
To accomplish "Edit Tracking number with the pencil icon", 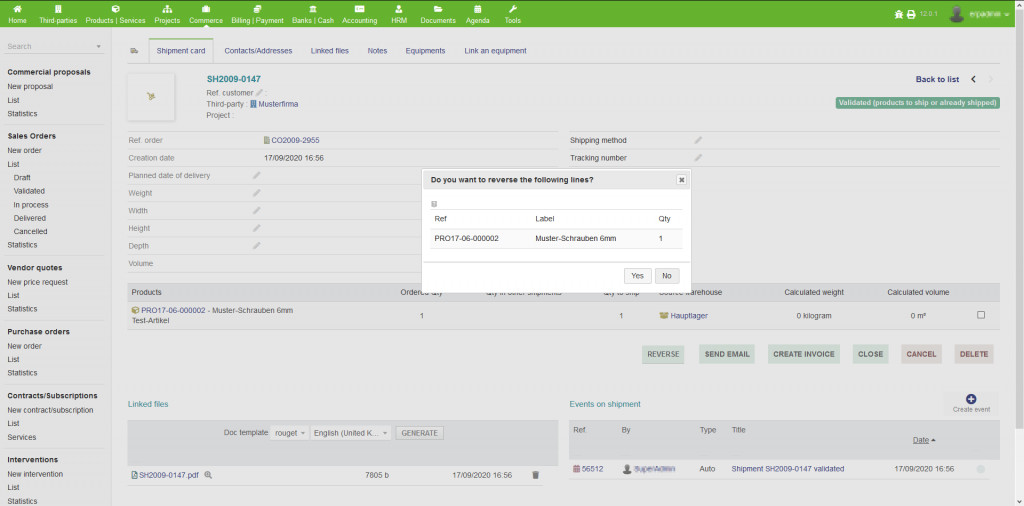I will tap(698, 158).
